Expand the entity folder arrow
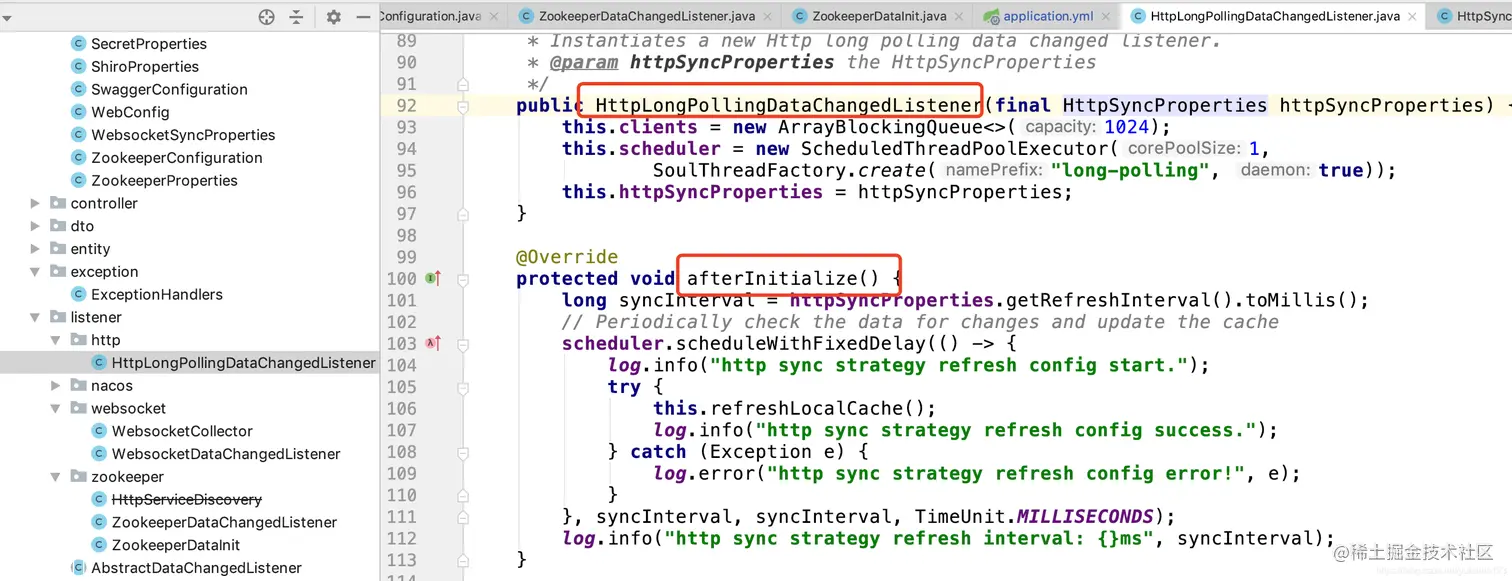1512x581 pixels. 35,249
